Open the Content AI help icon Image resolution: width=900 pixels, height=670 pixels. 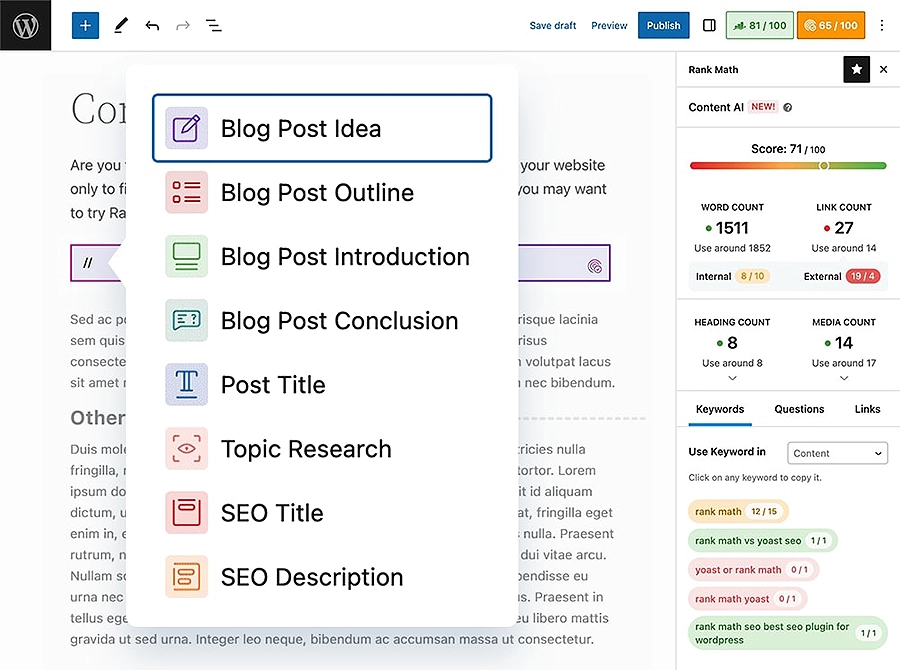click(x=789, y=108)
